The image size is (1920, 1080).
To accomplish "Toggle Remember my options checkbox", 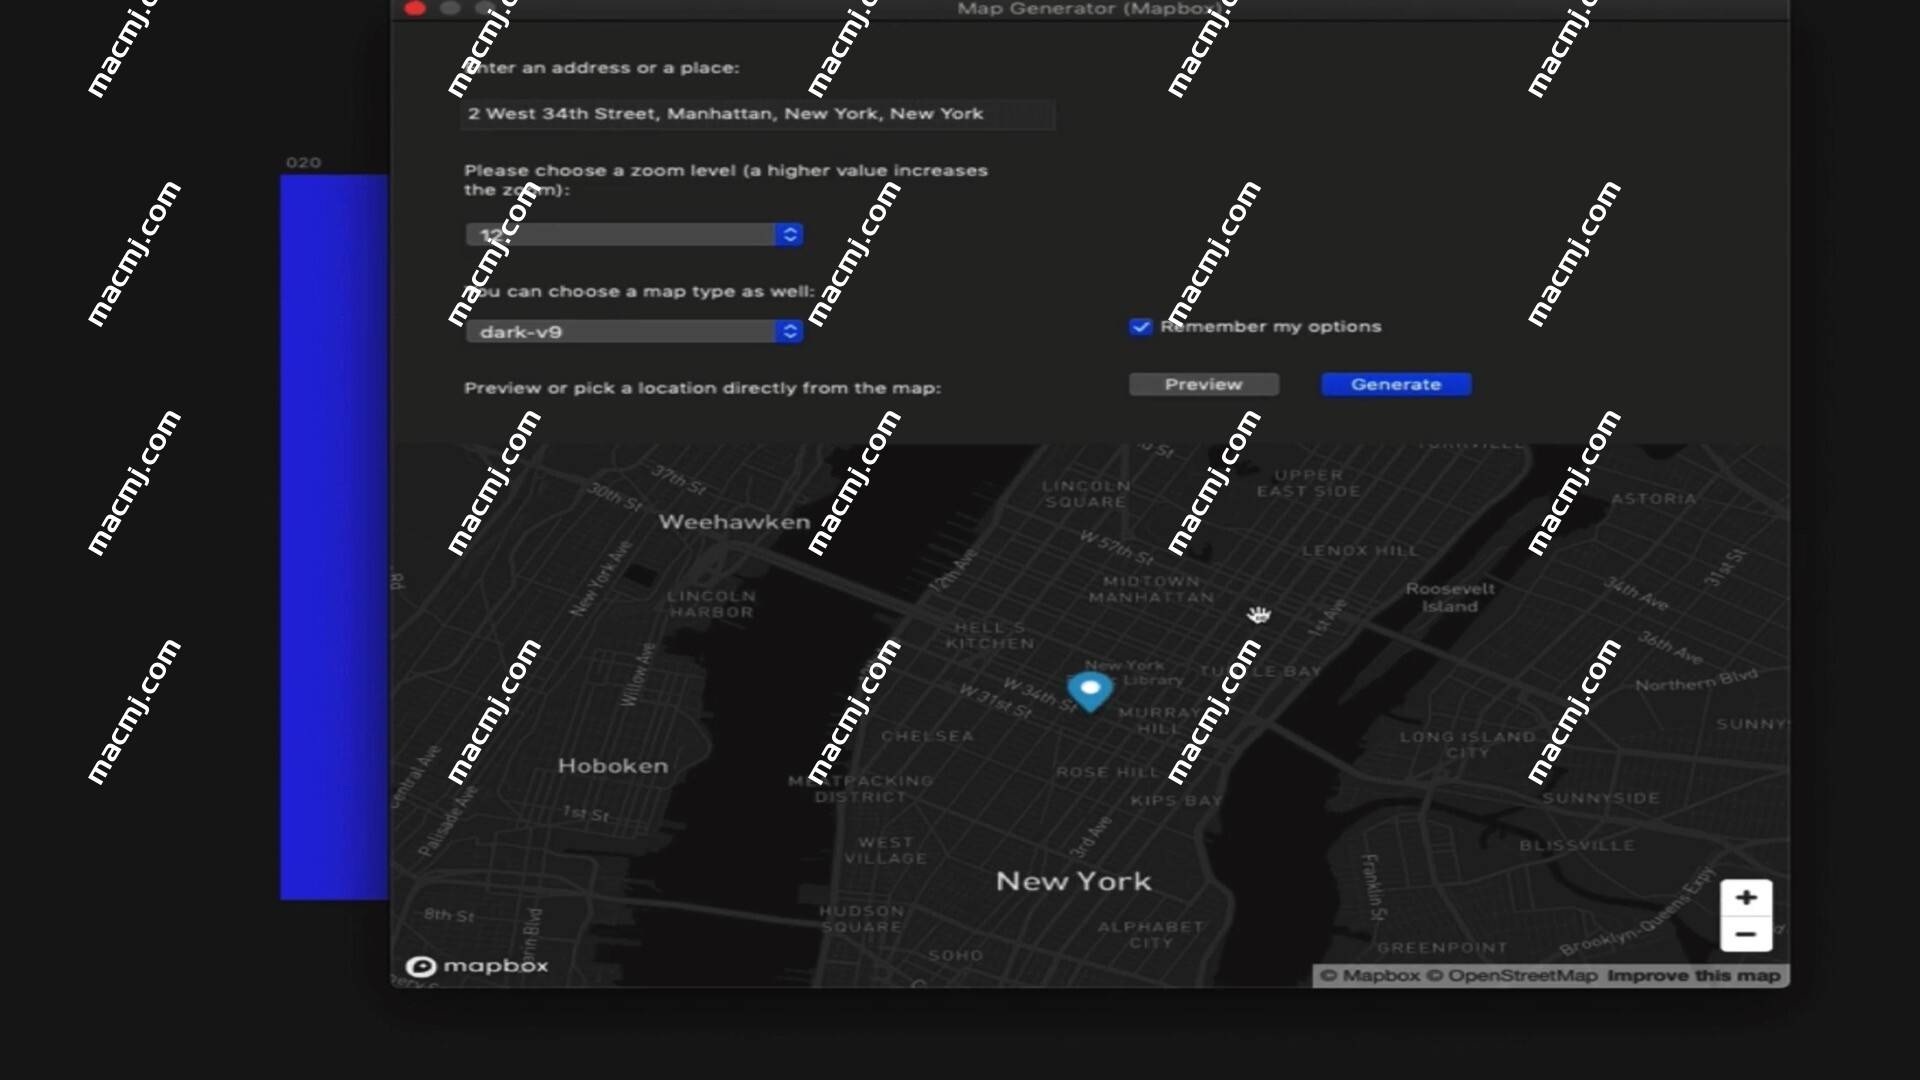I will tap(1140, 327).
